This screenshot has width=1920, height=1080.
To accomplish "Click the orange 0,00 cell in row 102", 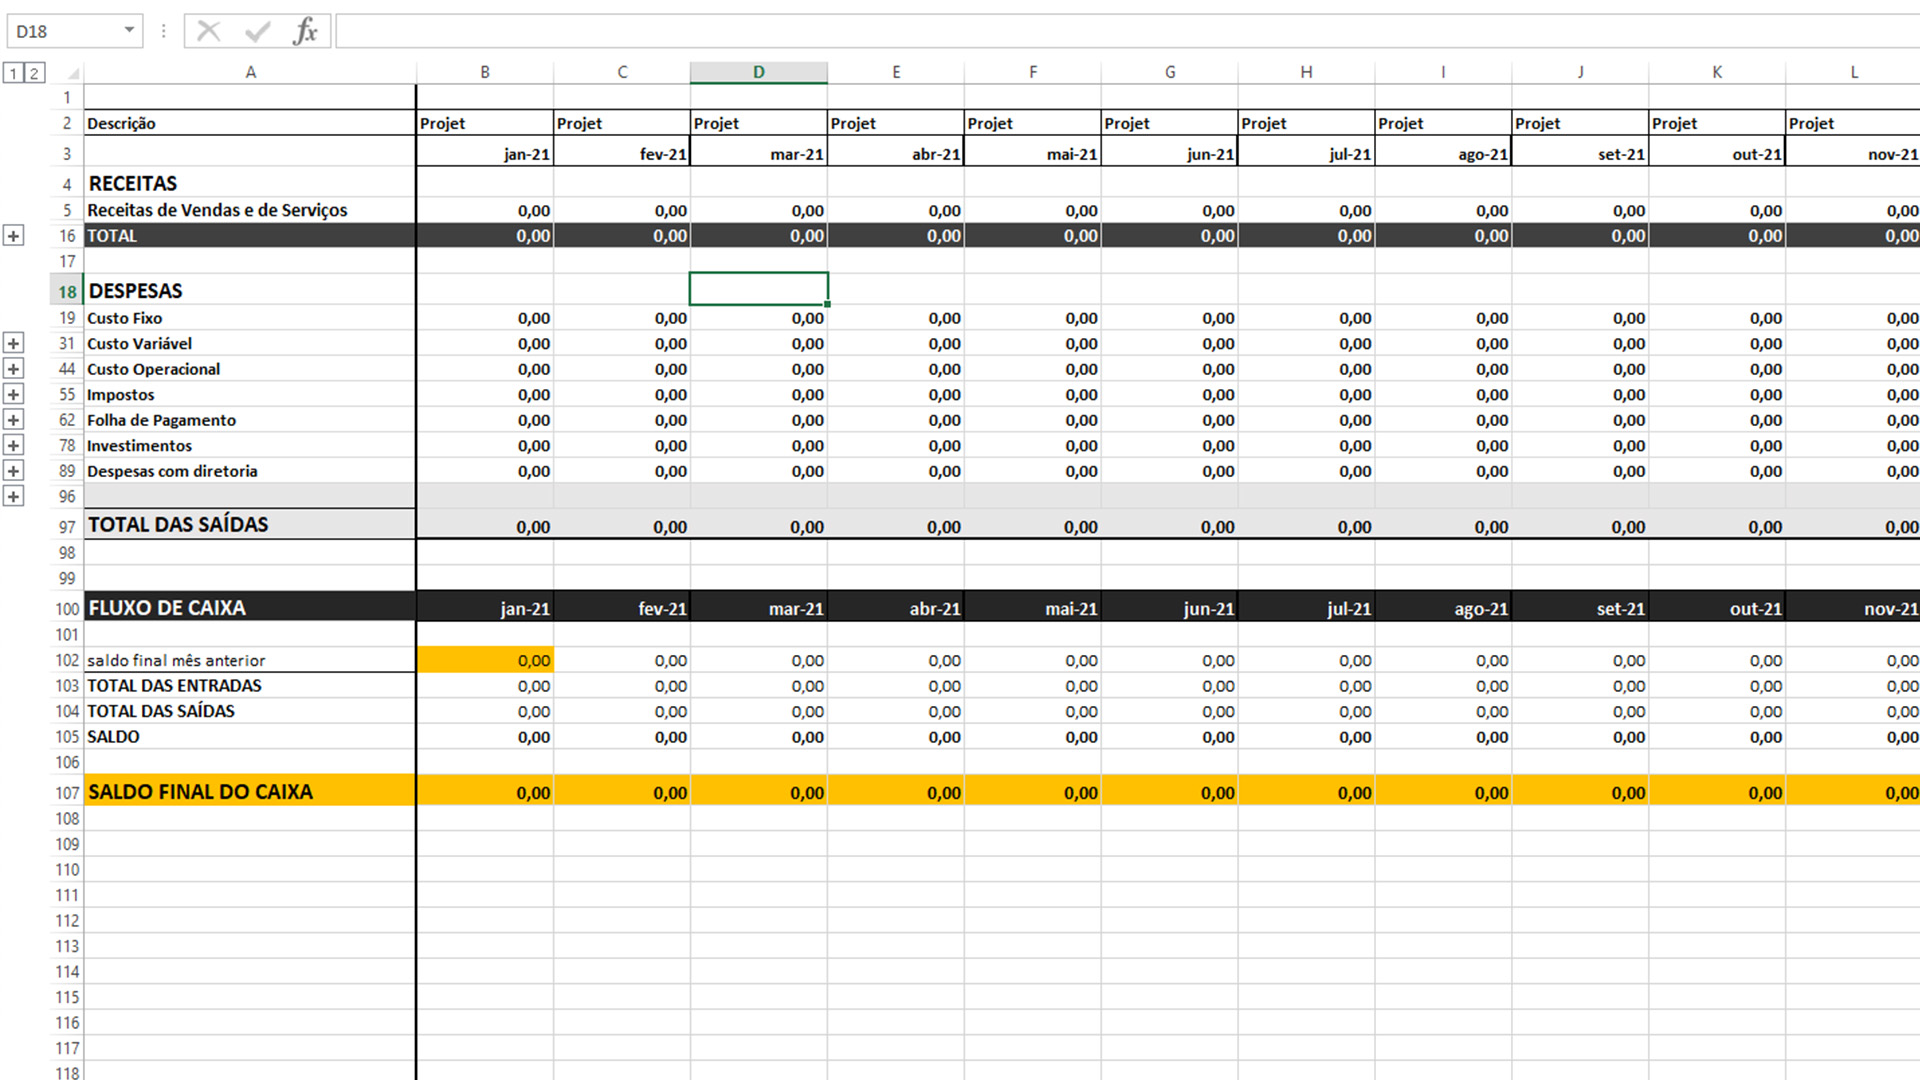I will (485, 660).
